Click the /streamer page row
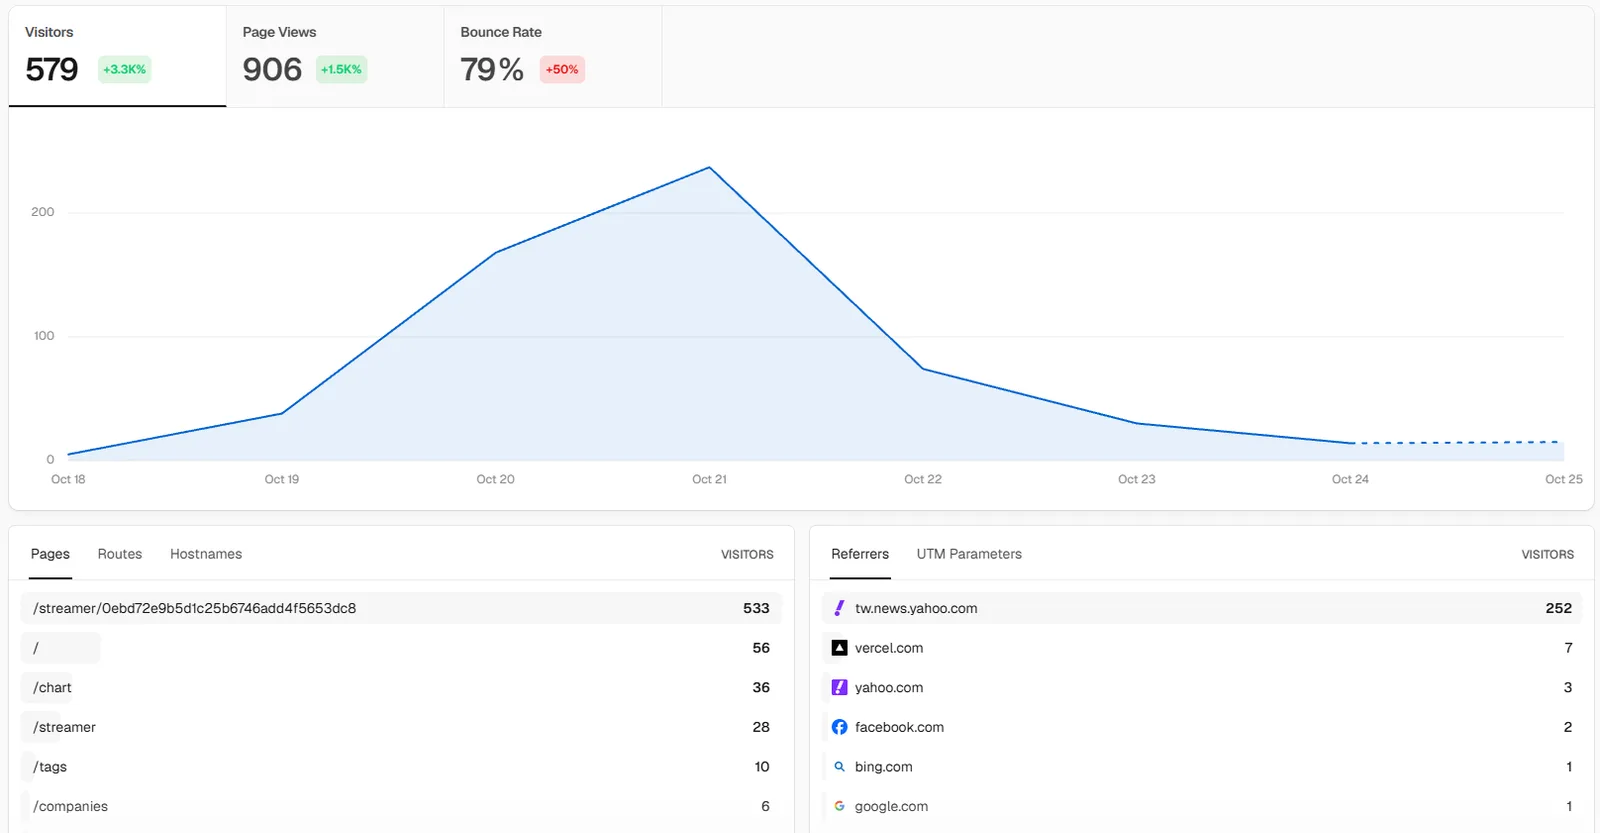The image size is (1600, 833). [401, 727]
